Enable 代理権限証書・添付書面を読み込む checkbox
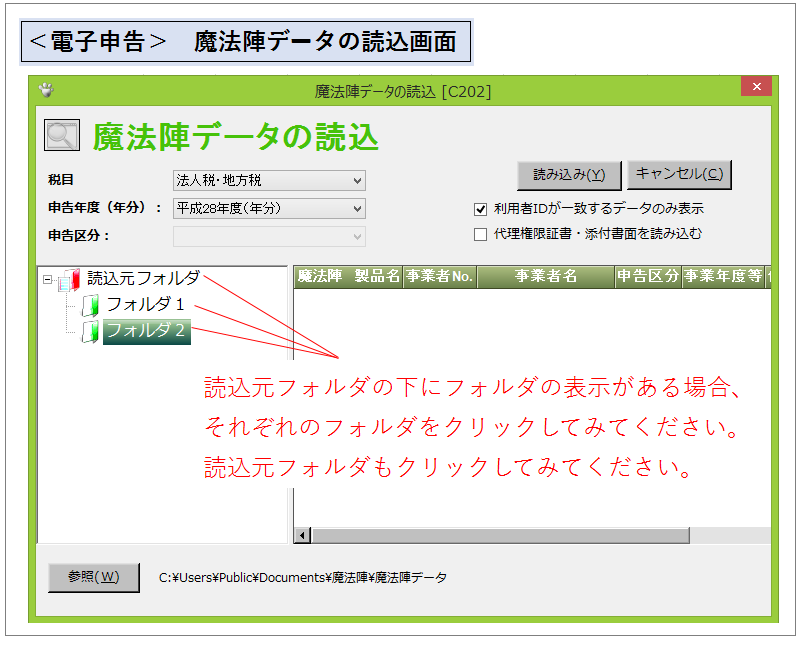Screen dimensions: 804x645 [480, 234]
